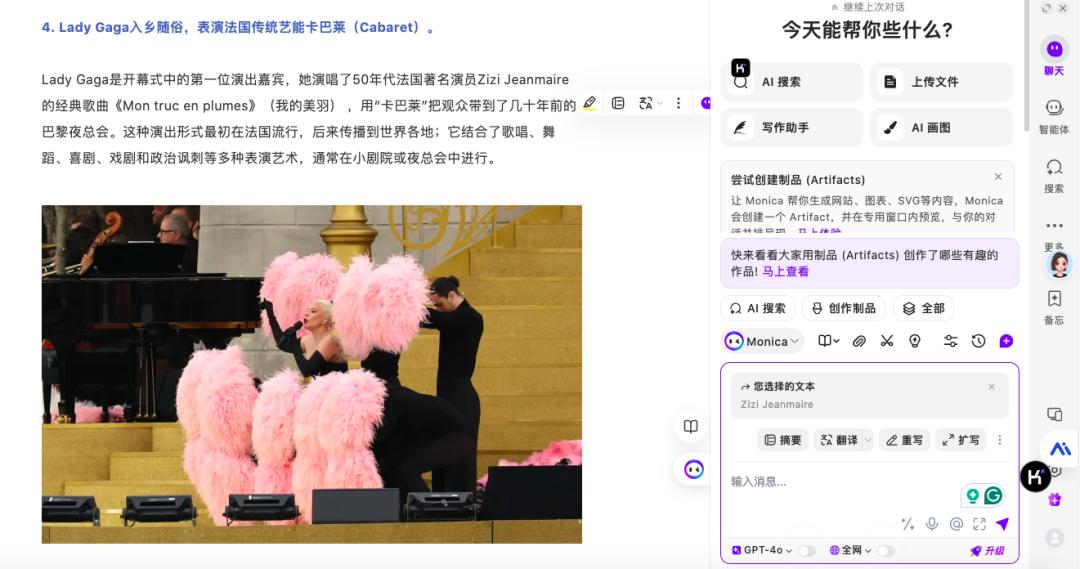Click the lightbulb icon in chat toolbar
This screenshot has height=569, width=1080.
click(915, 341)
